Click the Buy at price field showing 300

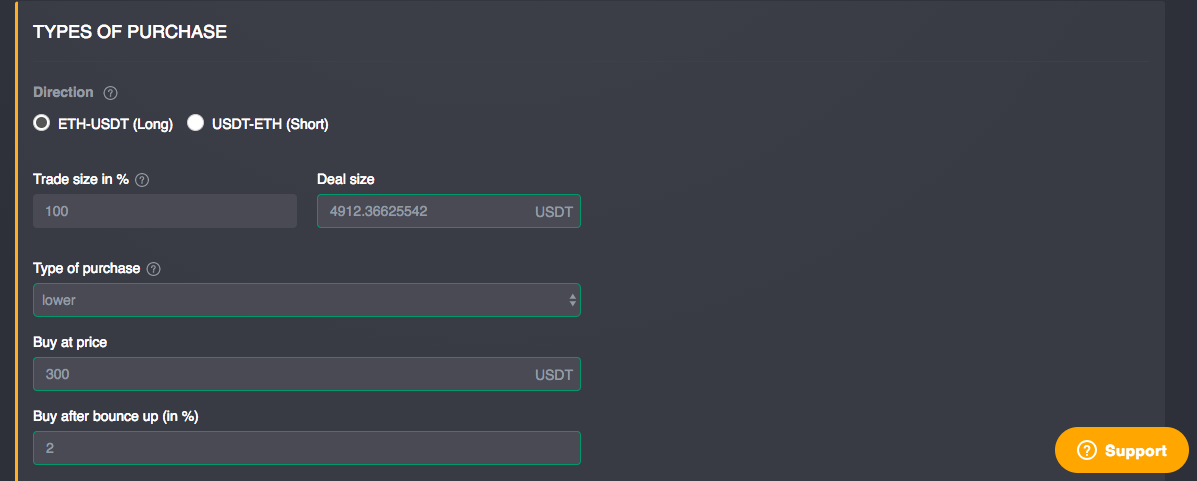click(307, 374)
